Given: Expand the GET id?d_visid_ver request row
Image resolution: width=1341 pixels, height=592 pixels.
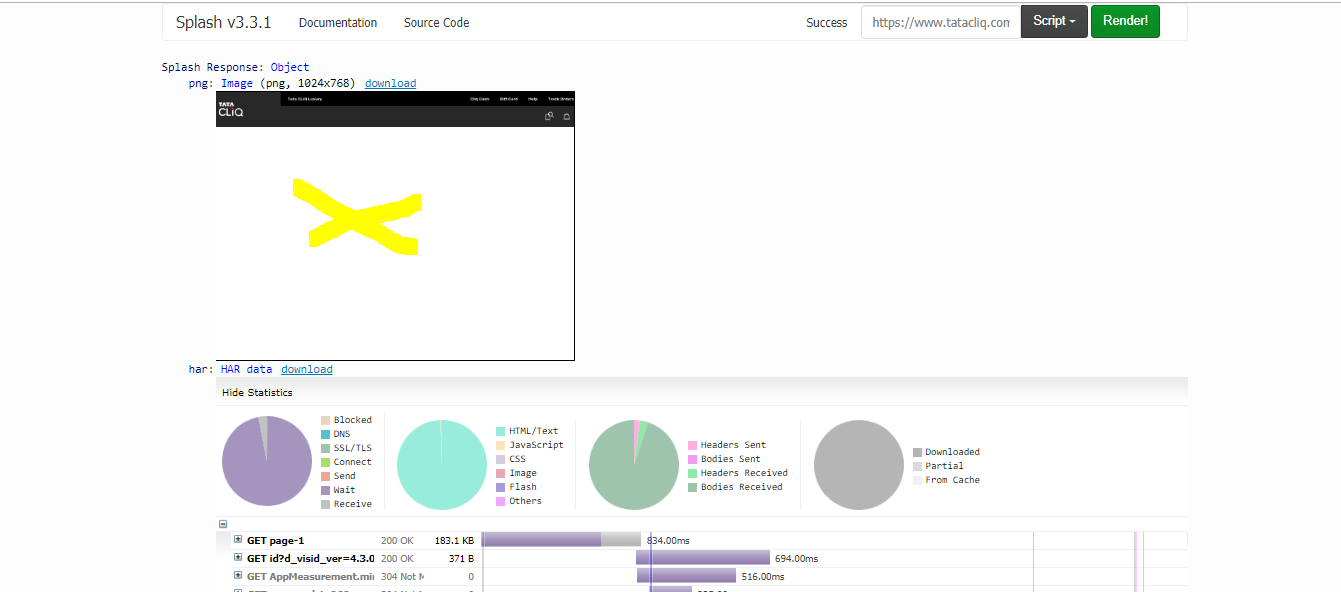Looking at the screenshot, I should coord(238,557).
